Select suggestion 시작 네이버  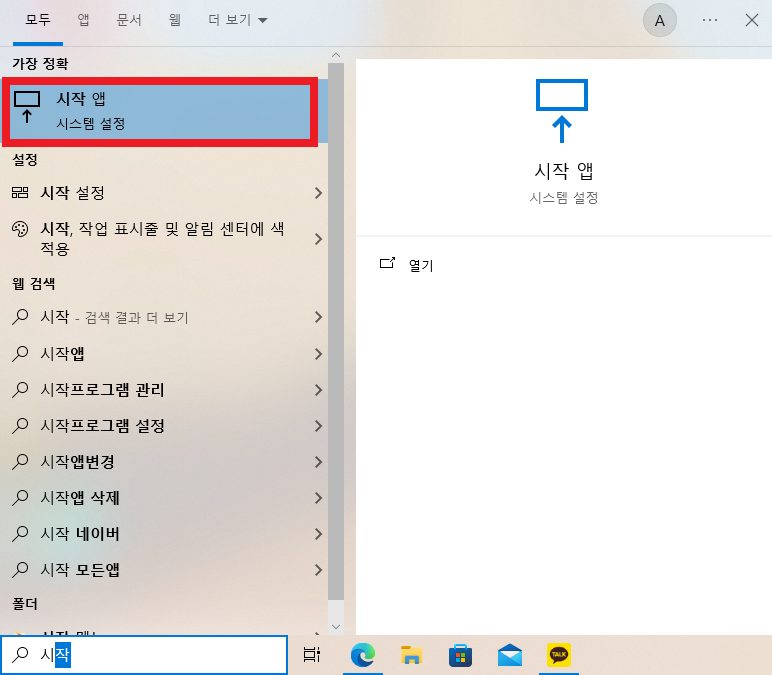164,533
